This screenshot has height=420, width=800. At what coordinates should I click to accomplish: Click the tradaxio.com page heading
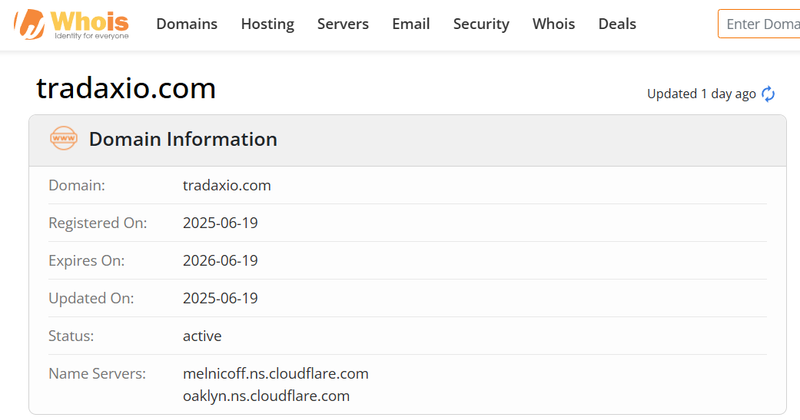click(126, 88)
